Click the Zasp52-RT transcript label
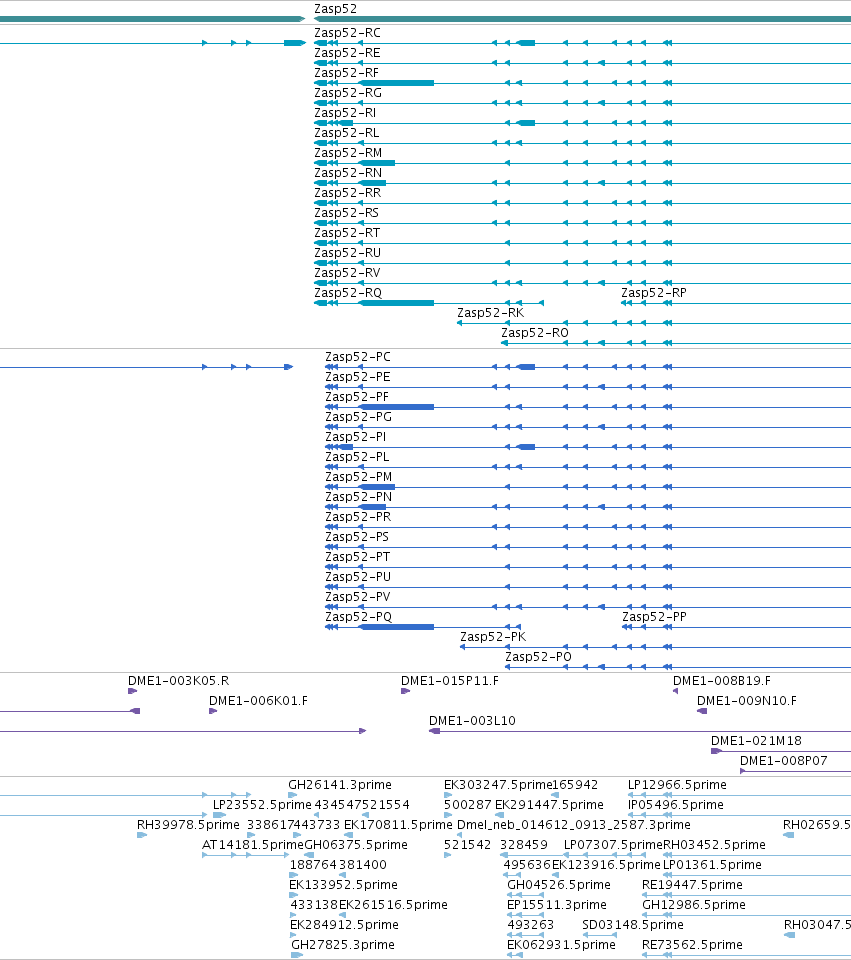Image resolution: width=851 pixels, height=960 pixels. coord(347,233)
